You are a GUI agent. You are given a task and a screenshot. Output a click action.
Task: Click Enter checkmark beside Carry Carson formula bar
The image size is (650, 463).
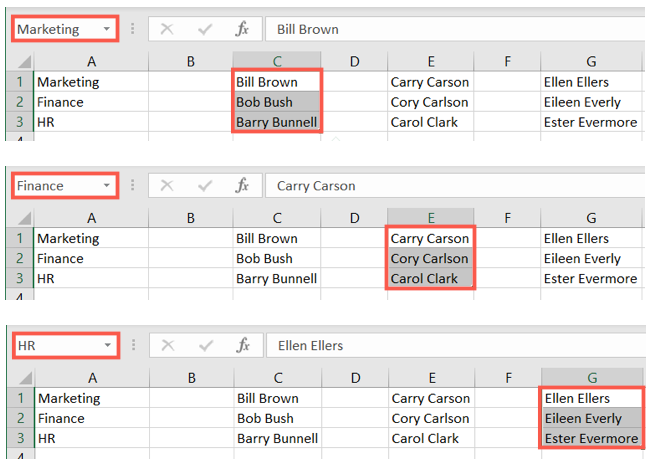204,185
